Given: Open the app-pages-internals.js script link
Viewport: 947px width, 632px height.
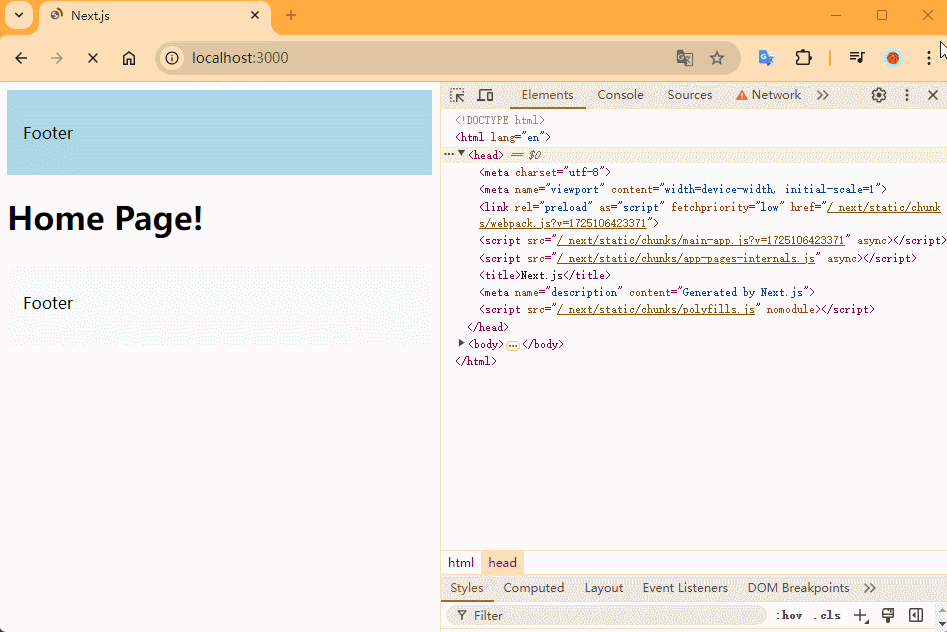Looking at the screenshot, I should click(x=686, y=258).
